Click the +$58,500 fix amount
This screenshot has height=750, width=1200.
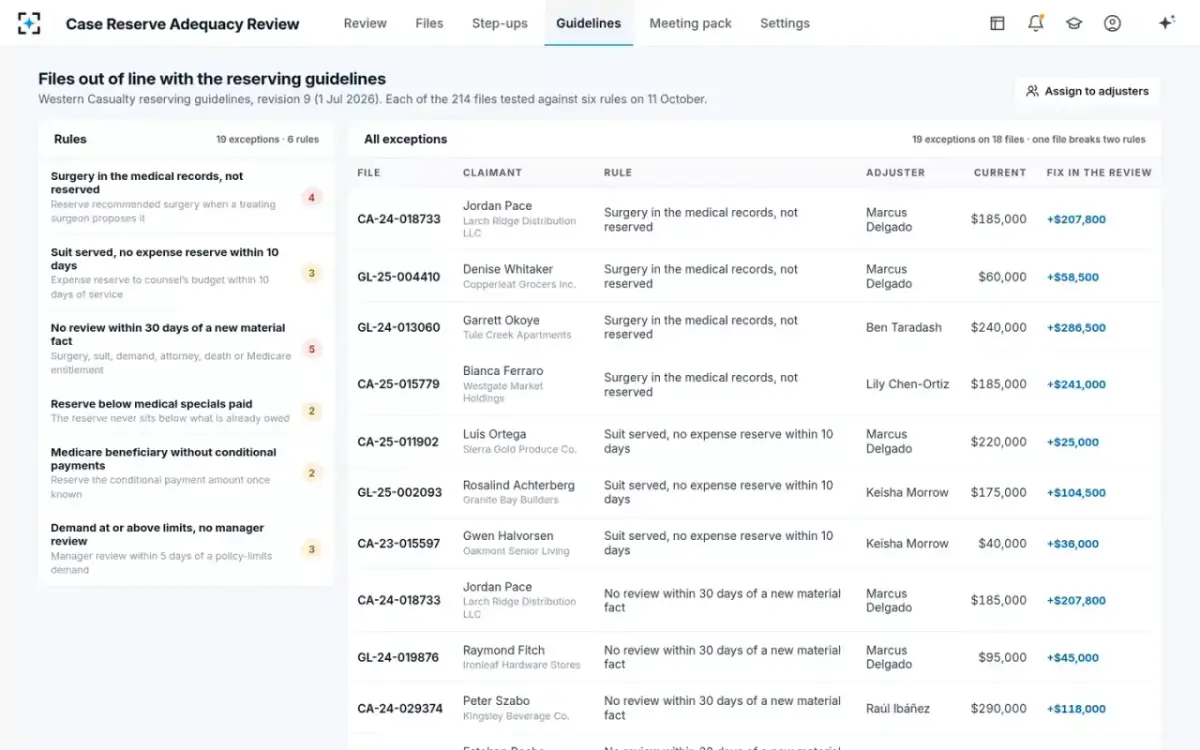tap(1073, 277)
